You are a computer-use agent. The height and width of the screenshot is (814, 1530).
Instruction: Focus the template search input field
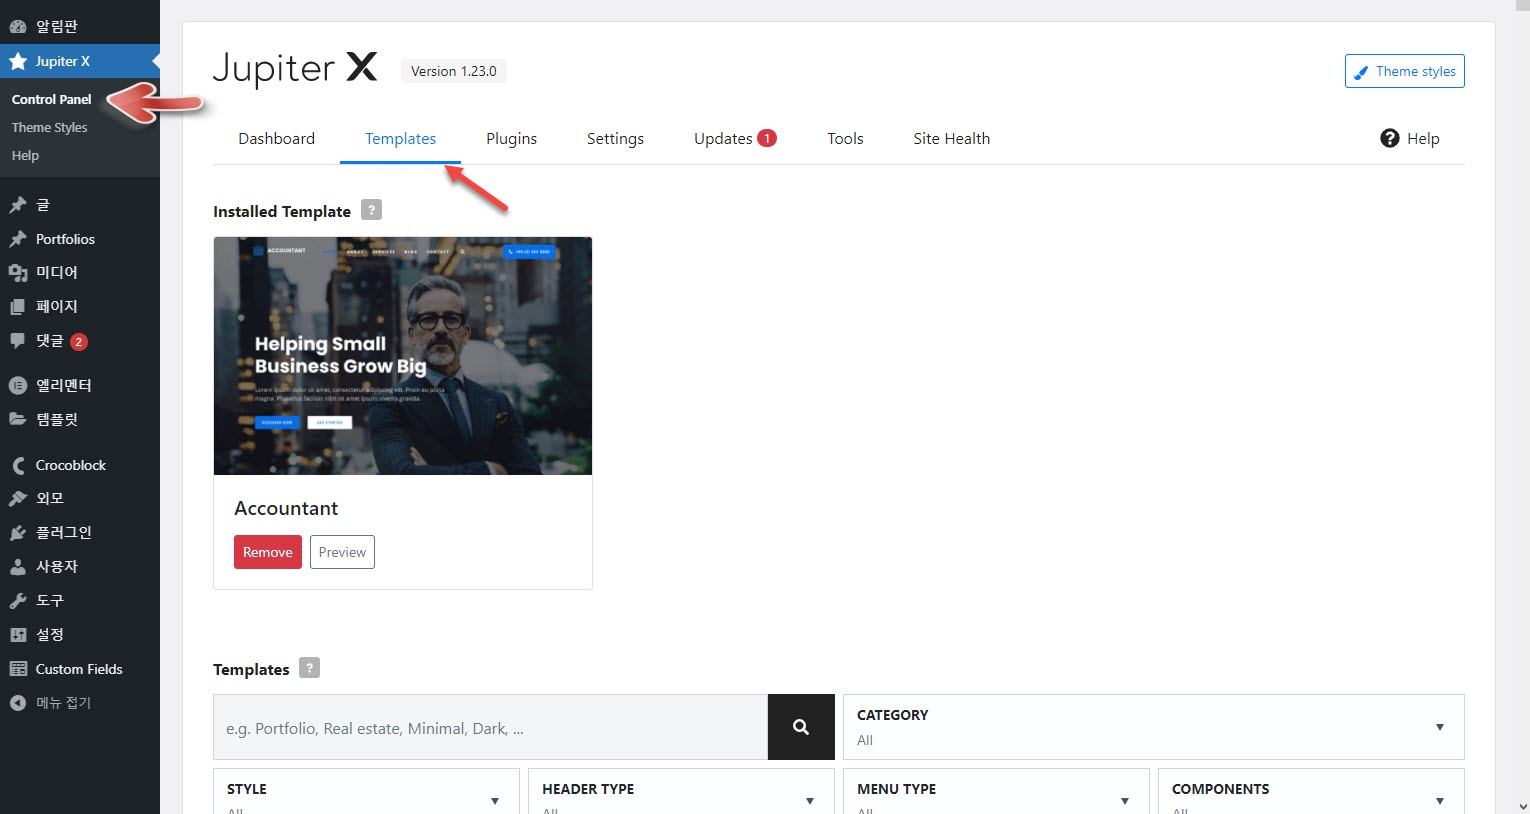pyautogui.click(x=490, y=727)
